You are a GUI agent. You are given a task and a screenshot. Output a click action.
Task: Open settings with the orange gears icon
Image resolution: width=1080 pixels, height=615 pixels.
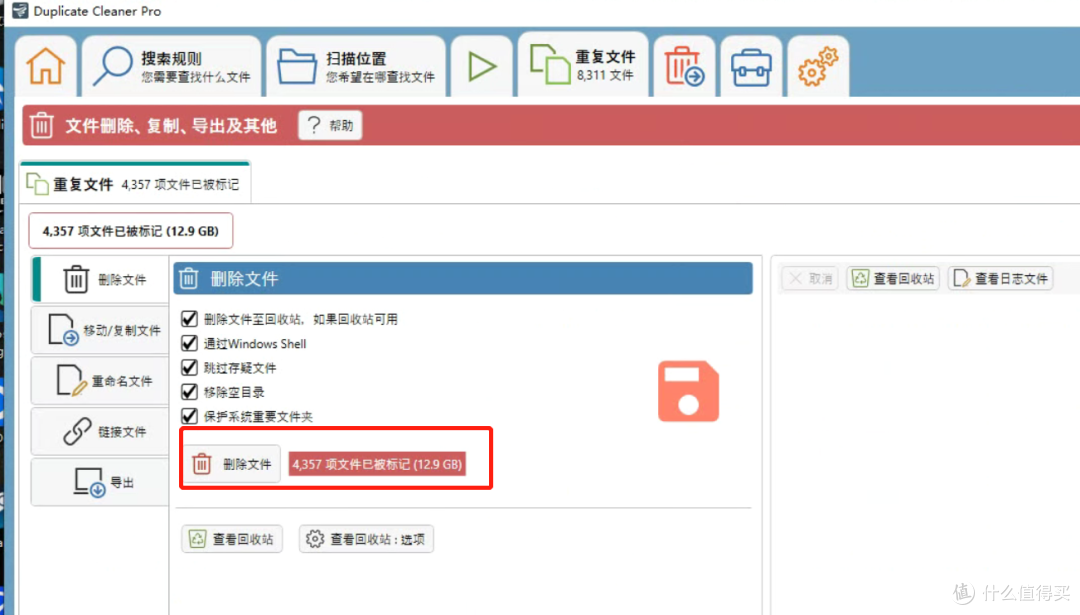pos(818,66)
